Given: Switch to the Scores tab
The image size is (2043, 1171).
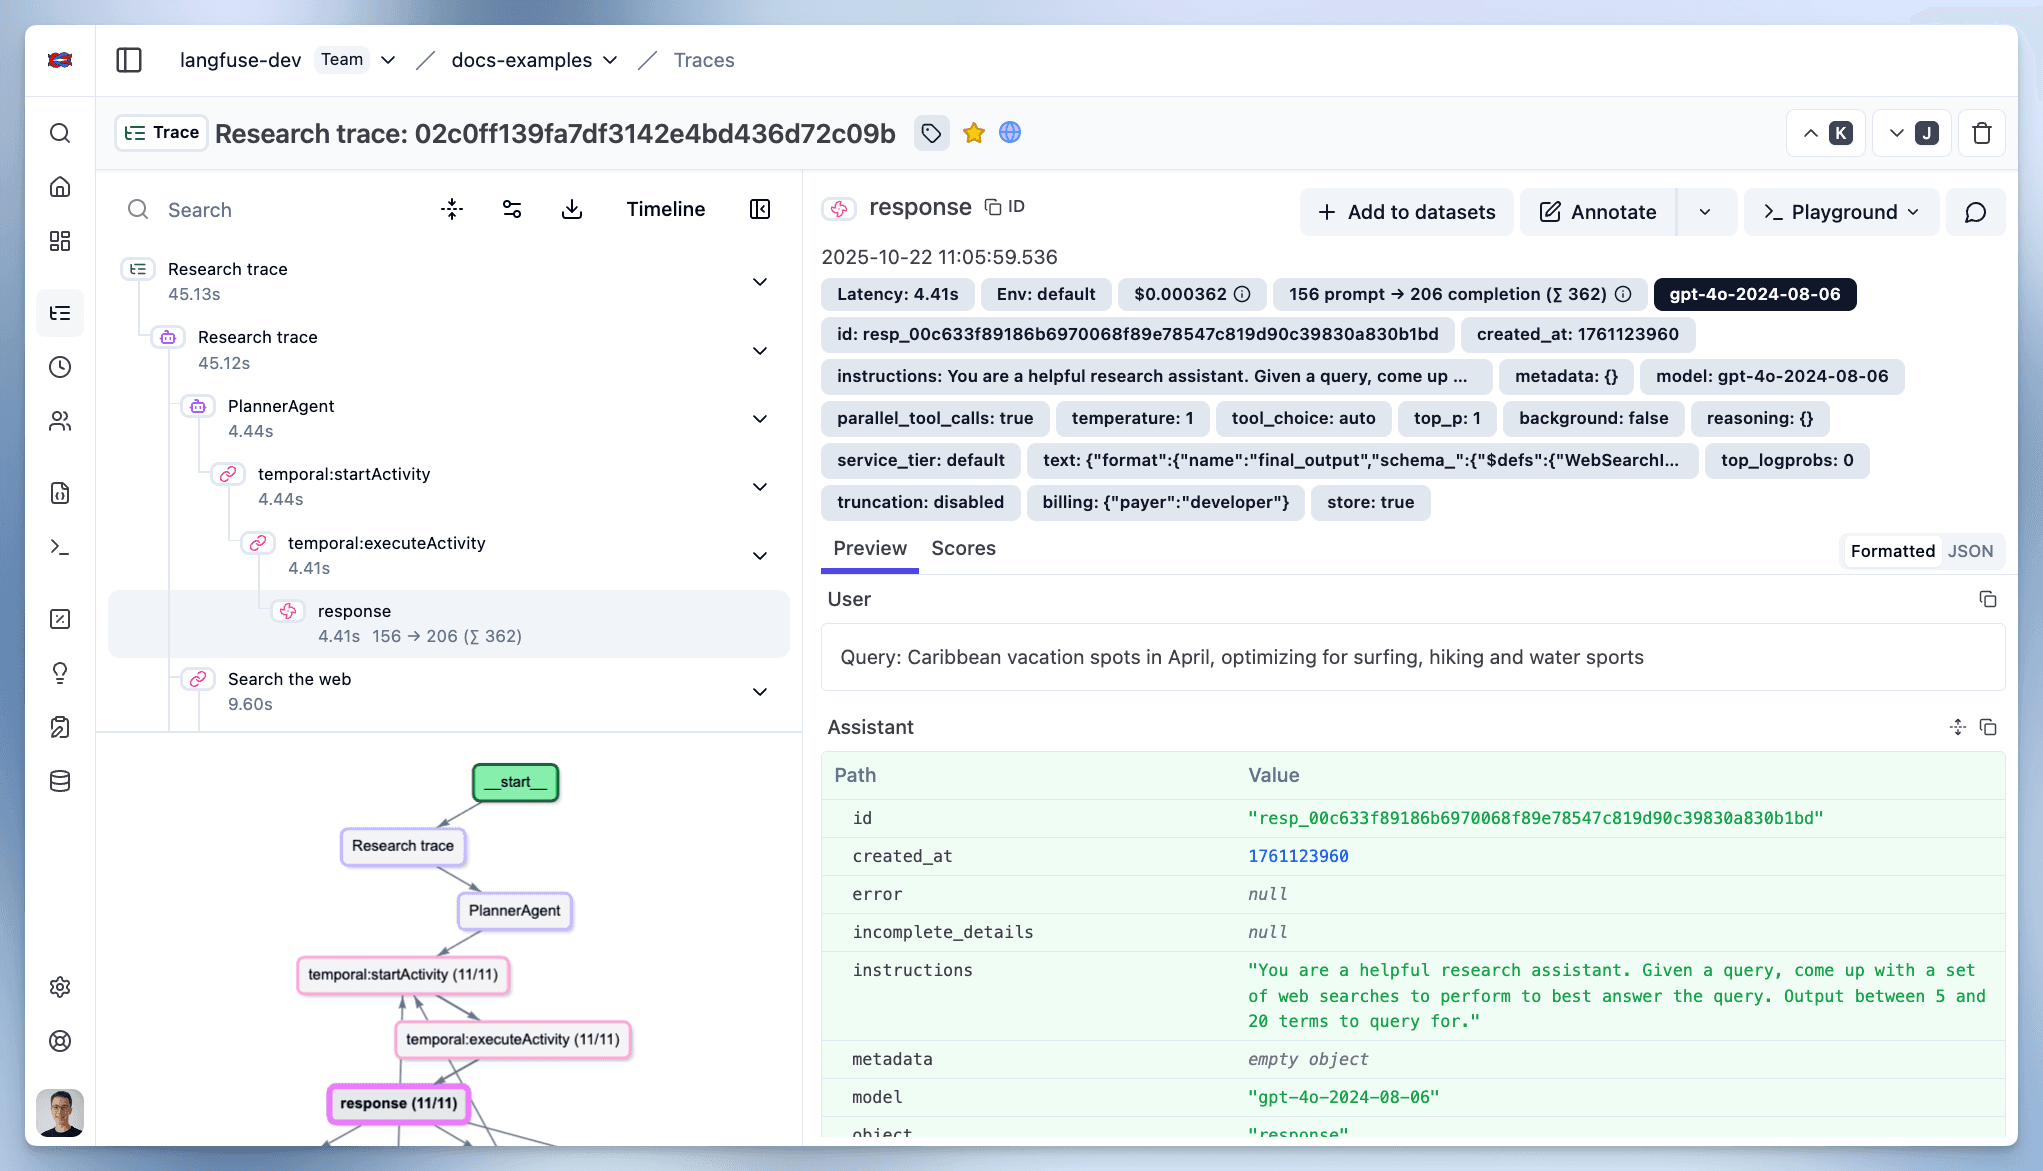Looking at the screenshot, I should (x=962, y=548).
